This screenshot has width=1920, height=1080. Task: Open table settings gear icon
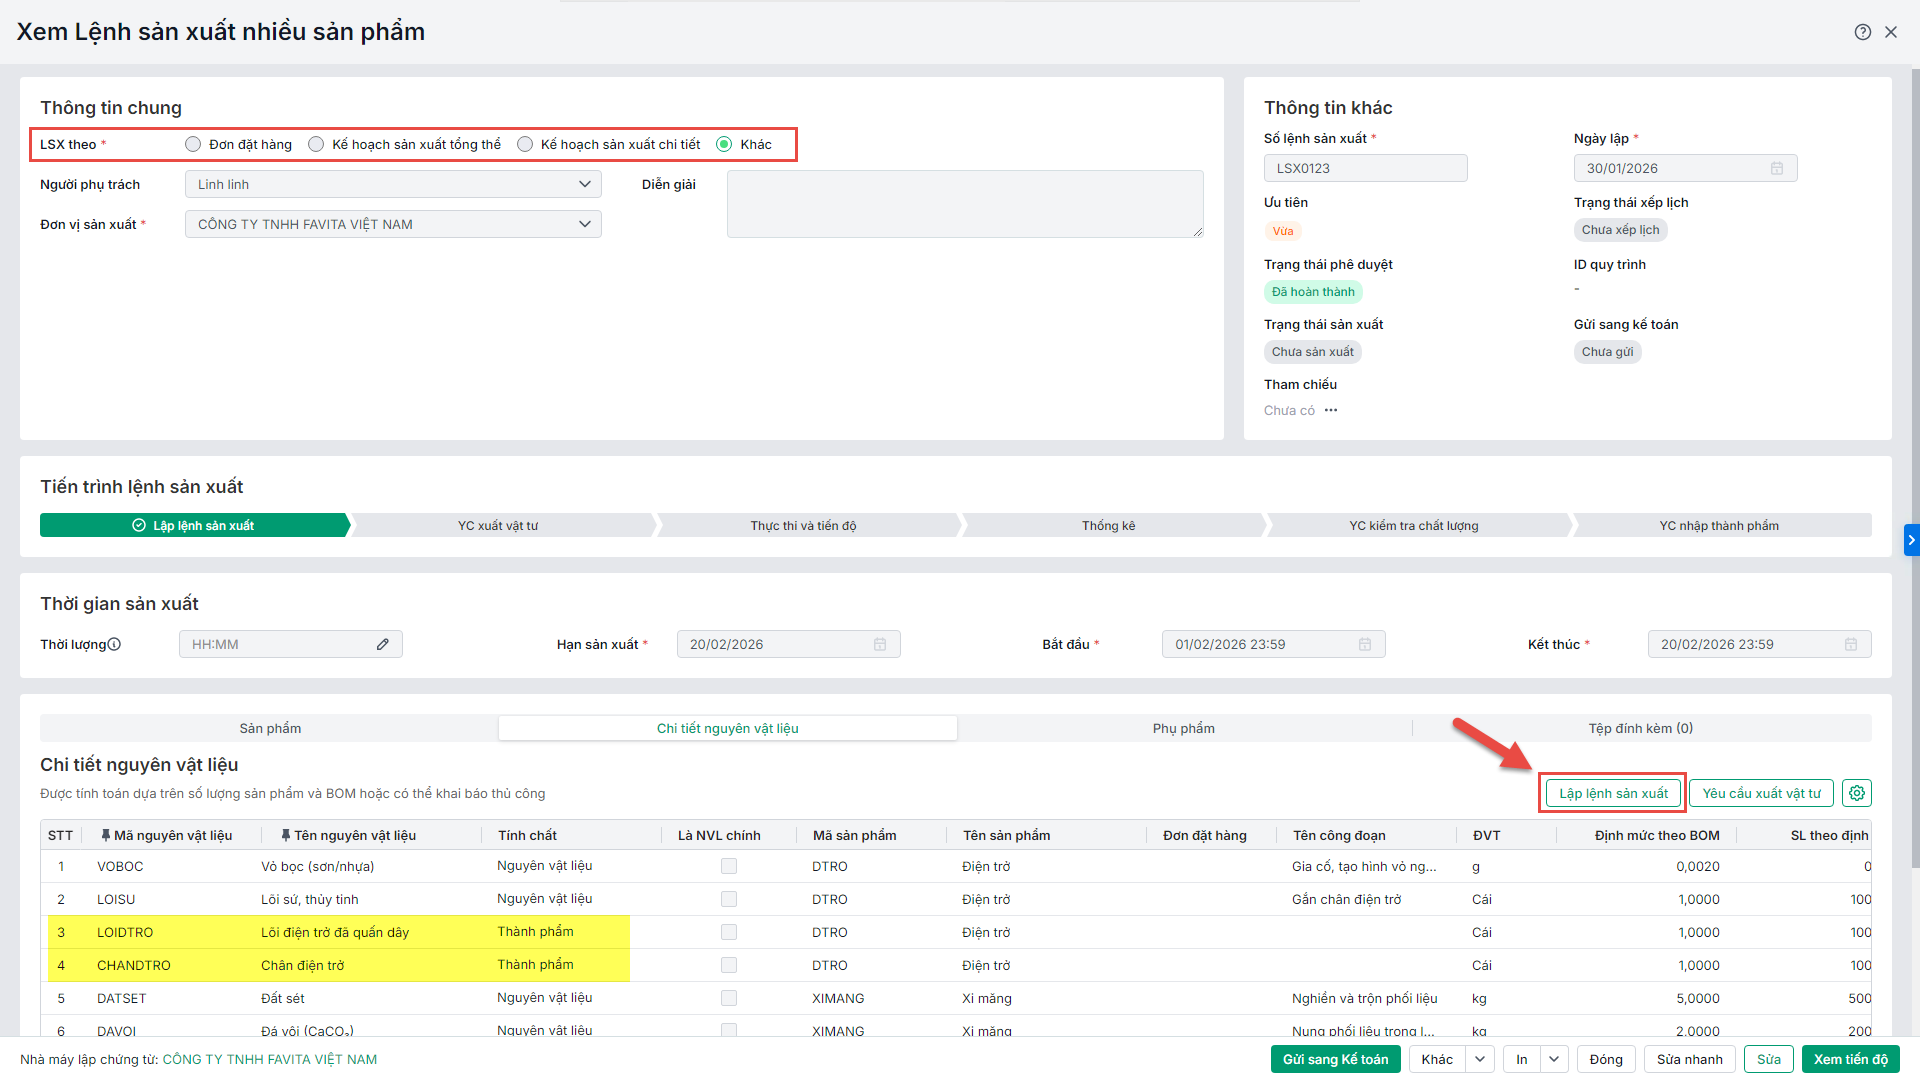pos(1857,793)
